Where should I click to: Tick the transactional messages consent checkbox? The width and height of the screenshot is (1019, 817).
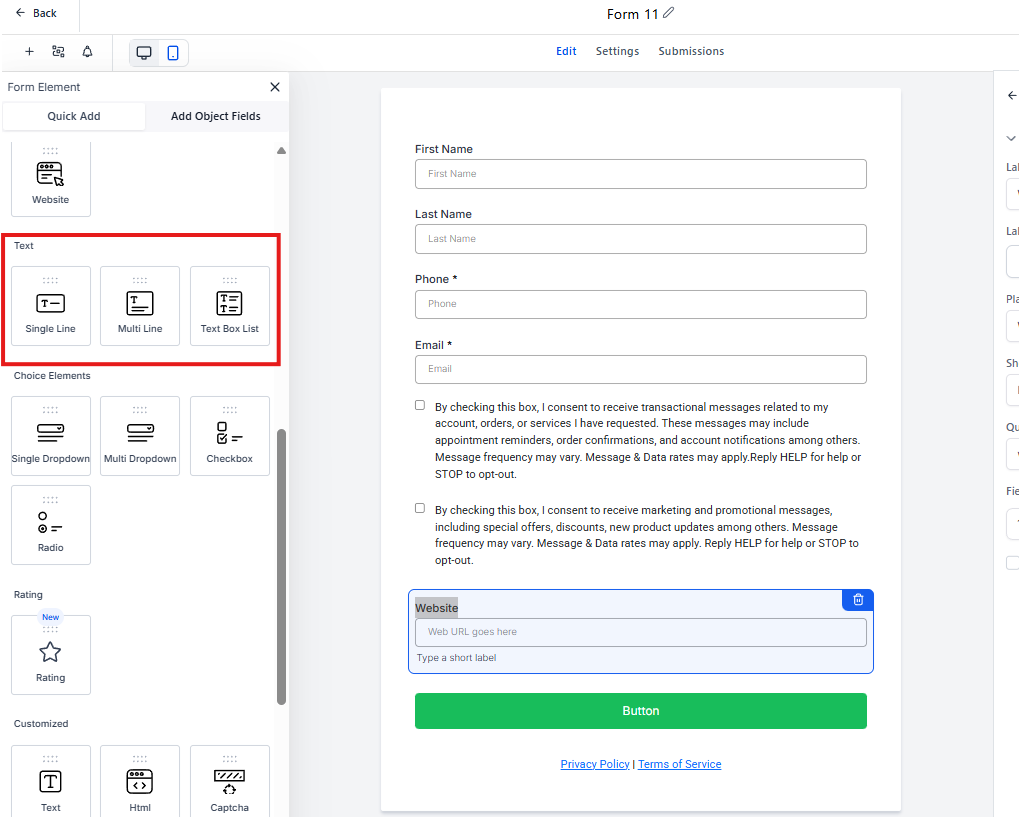coord(420,406)
